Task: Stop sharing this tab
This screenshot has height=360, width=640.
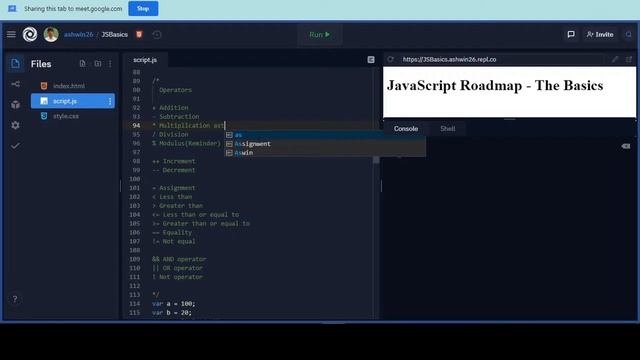Action: 143,9
